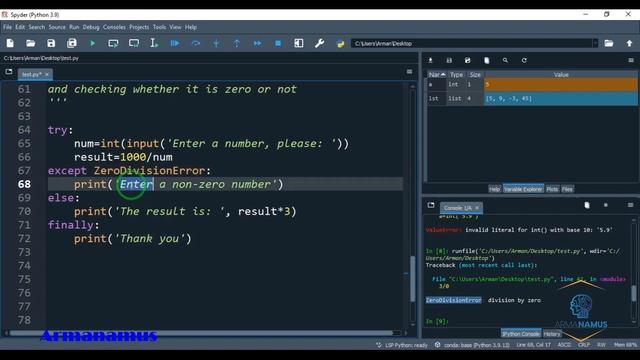
Task: Switch to the Plots pane tab
Action: [552, 189]
